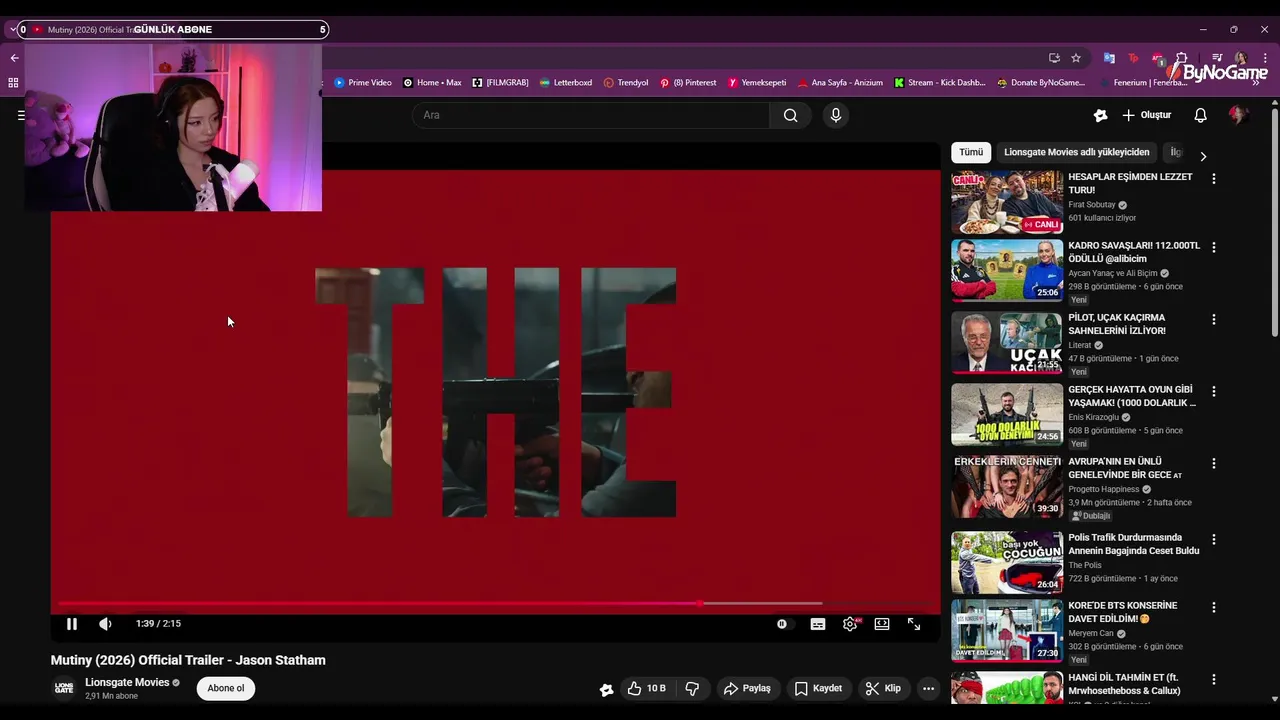Image resolution: width=1280 pixels, height=720 pixels.
Task: Like the video showing 10 B
Action: click(646, 688)
